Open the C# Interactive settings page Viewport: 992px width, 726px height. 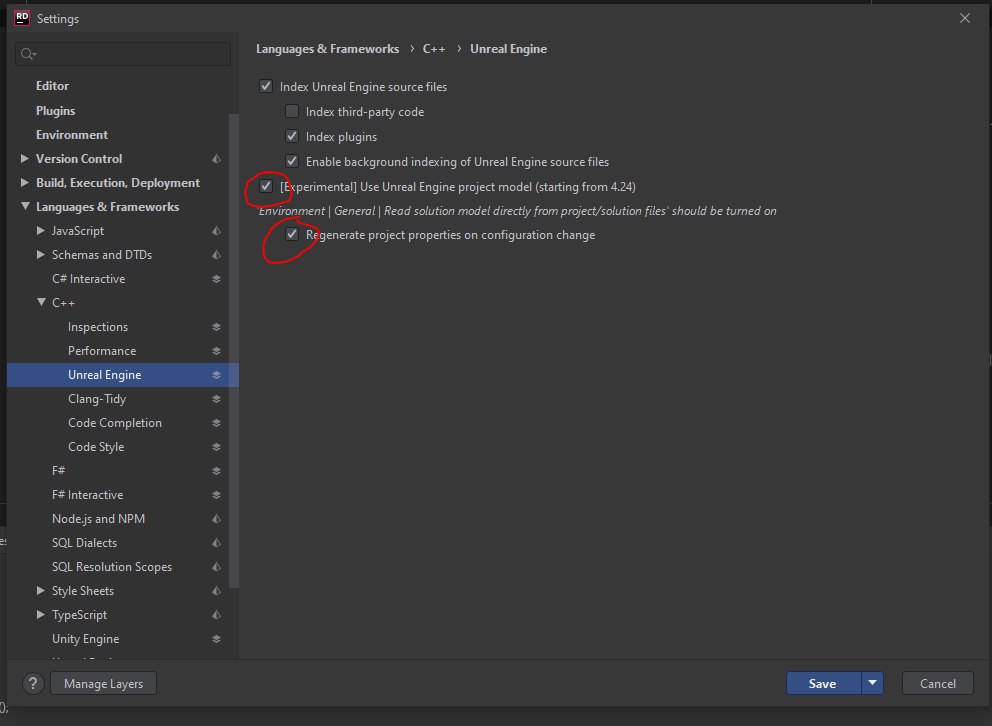(x=89, y=279)
